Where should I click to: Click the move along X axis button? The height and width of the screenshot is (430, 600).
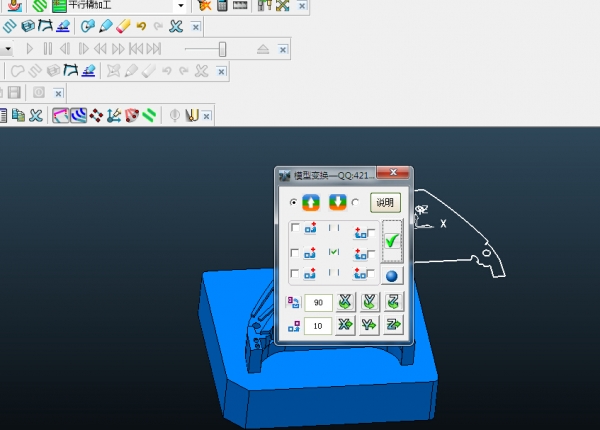pyautogui.click(x=345, y=325)
